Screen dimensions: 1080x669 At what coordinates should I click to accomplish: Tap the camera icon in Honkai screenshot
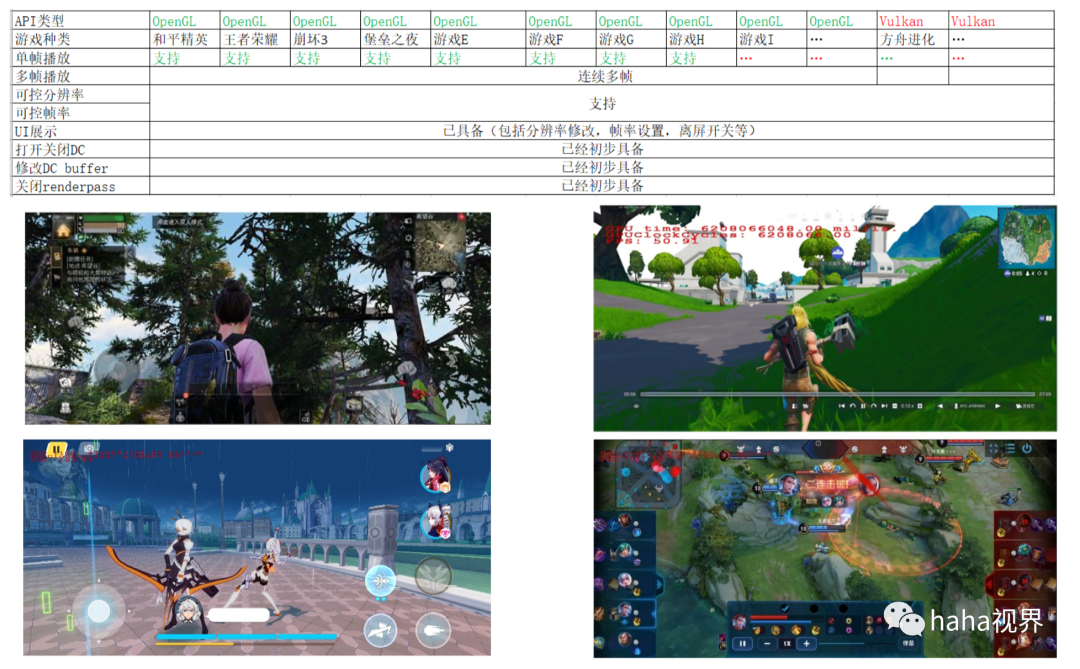pos(90,449)
